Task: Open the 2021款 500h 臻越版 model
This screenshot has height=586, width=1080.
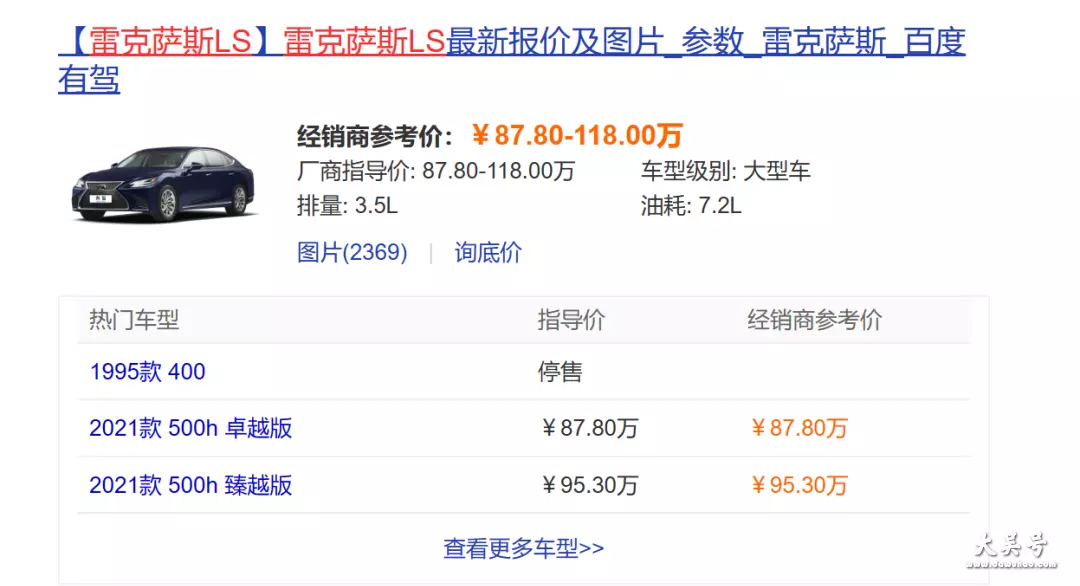Action: [190, 486]
